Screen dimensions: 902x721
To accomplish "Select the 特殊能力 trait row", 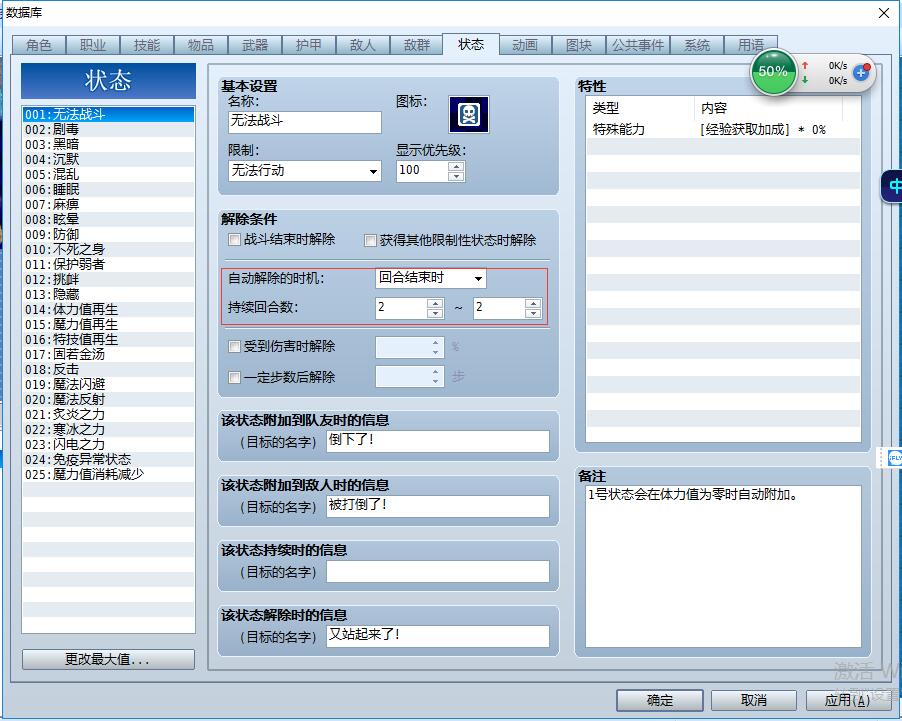I will (723, 129).
